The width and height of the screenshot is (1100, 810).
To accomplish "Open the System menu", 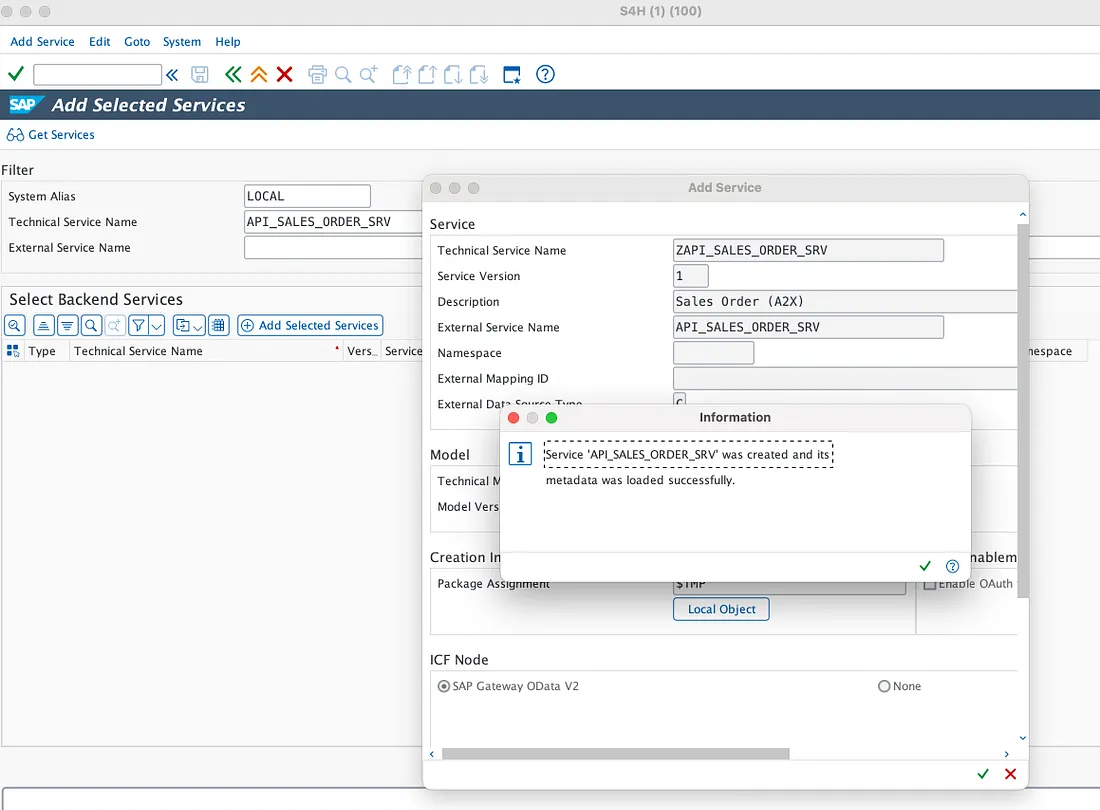I will click(182, 42).
